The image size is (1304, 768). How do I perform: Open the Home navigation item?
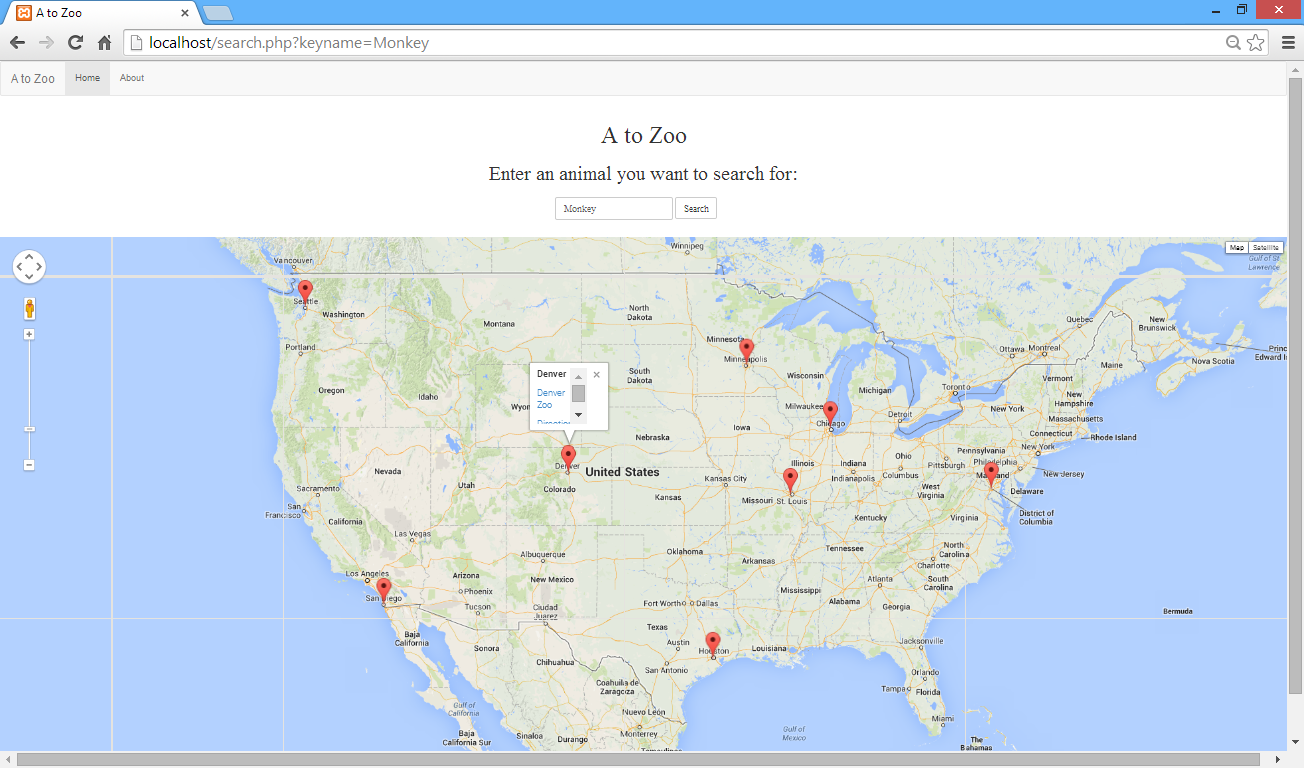87,78
